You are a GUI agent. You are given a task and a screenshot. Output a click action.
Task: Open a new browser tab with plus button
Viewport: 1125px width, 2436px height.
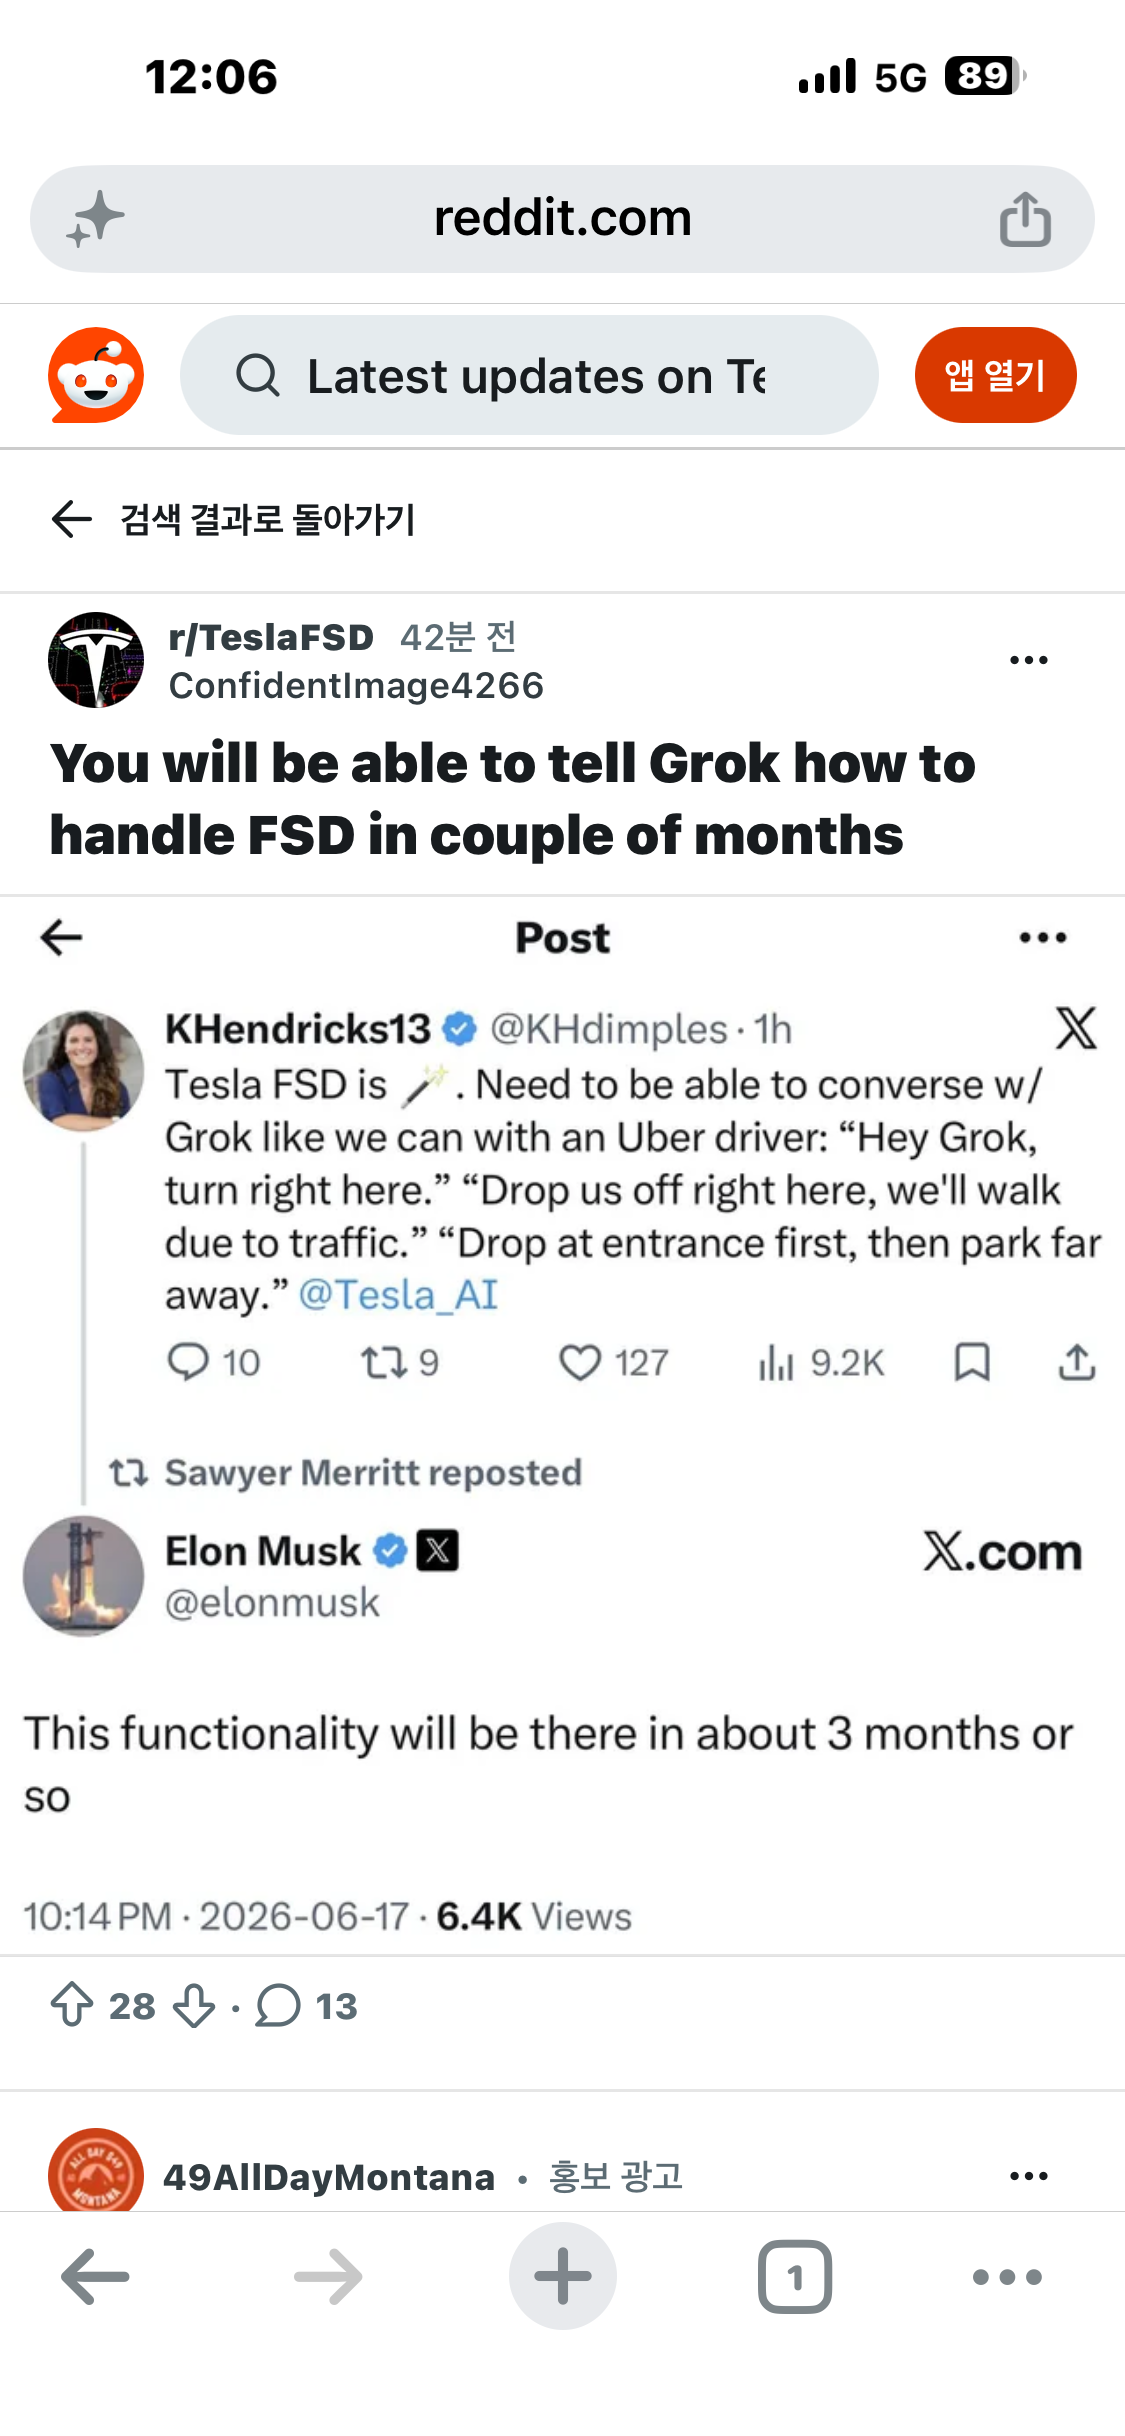pos(563,2276)
